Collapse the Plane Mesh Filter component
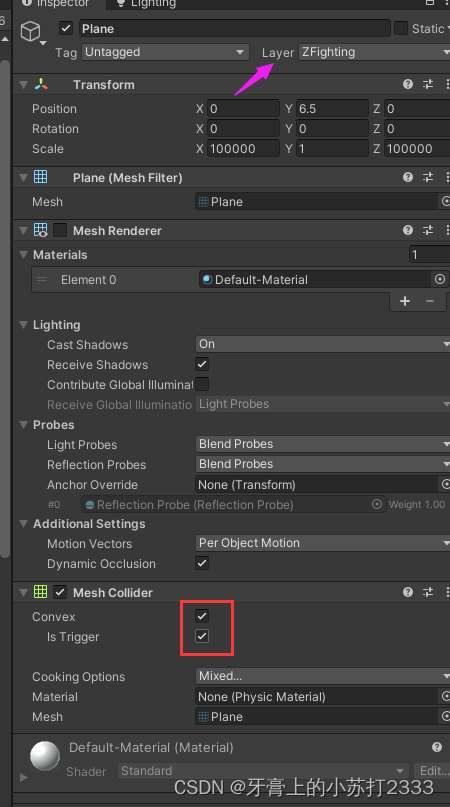 24,178
